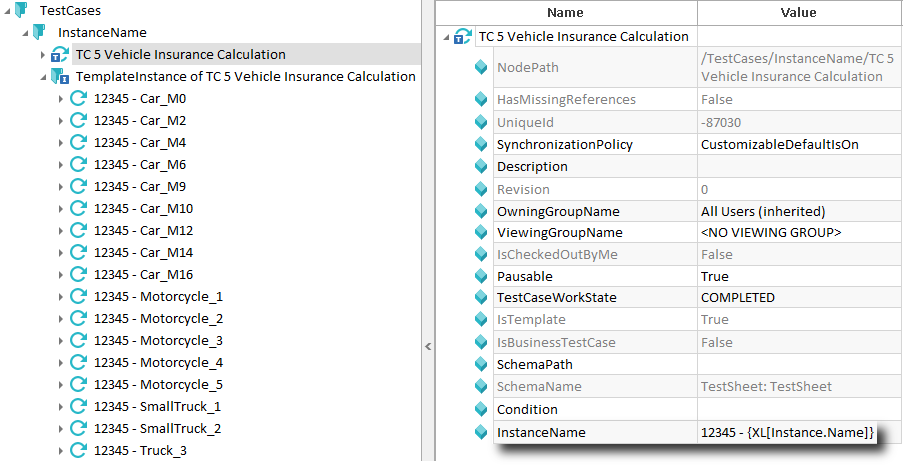Select the 12345 - SmallTruck_2 tree item

157,429
